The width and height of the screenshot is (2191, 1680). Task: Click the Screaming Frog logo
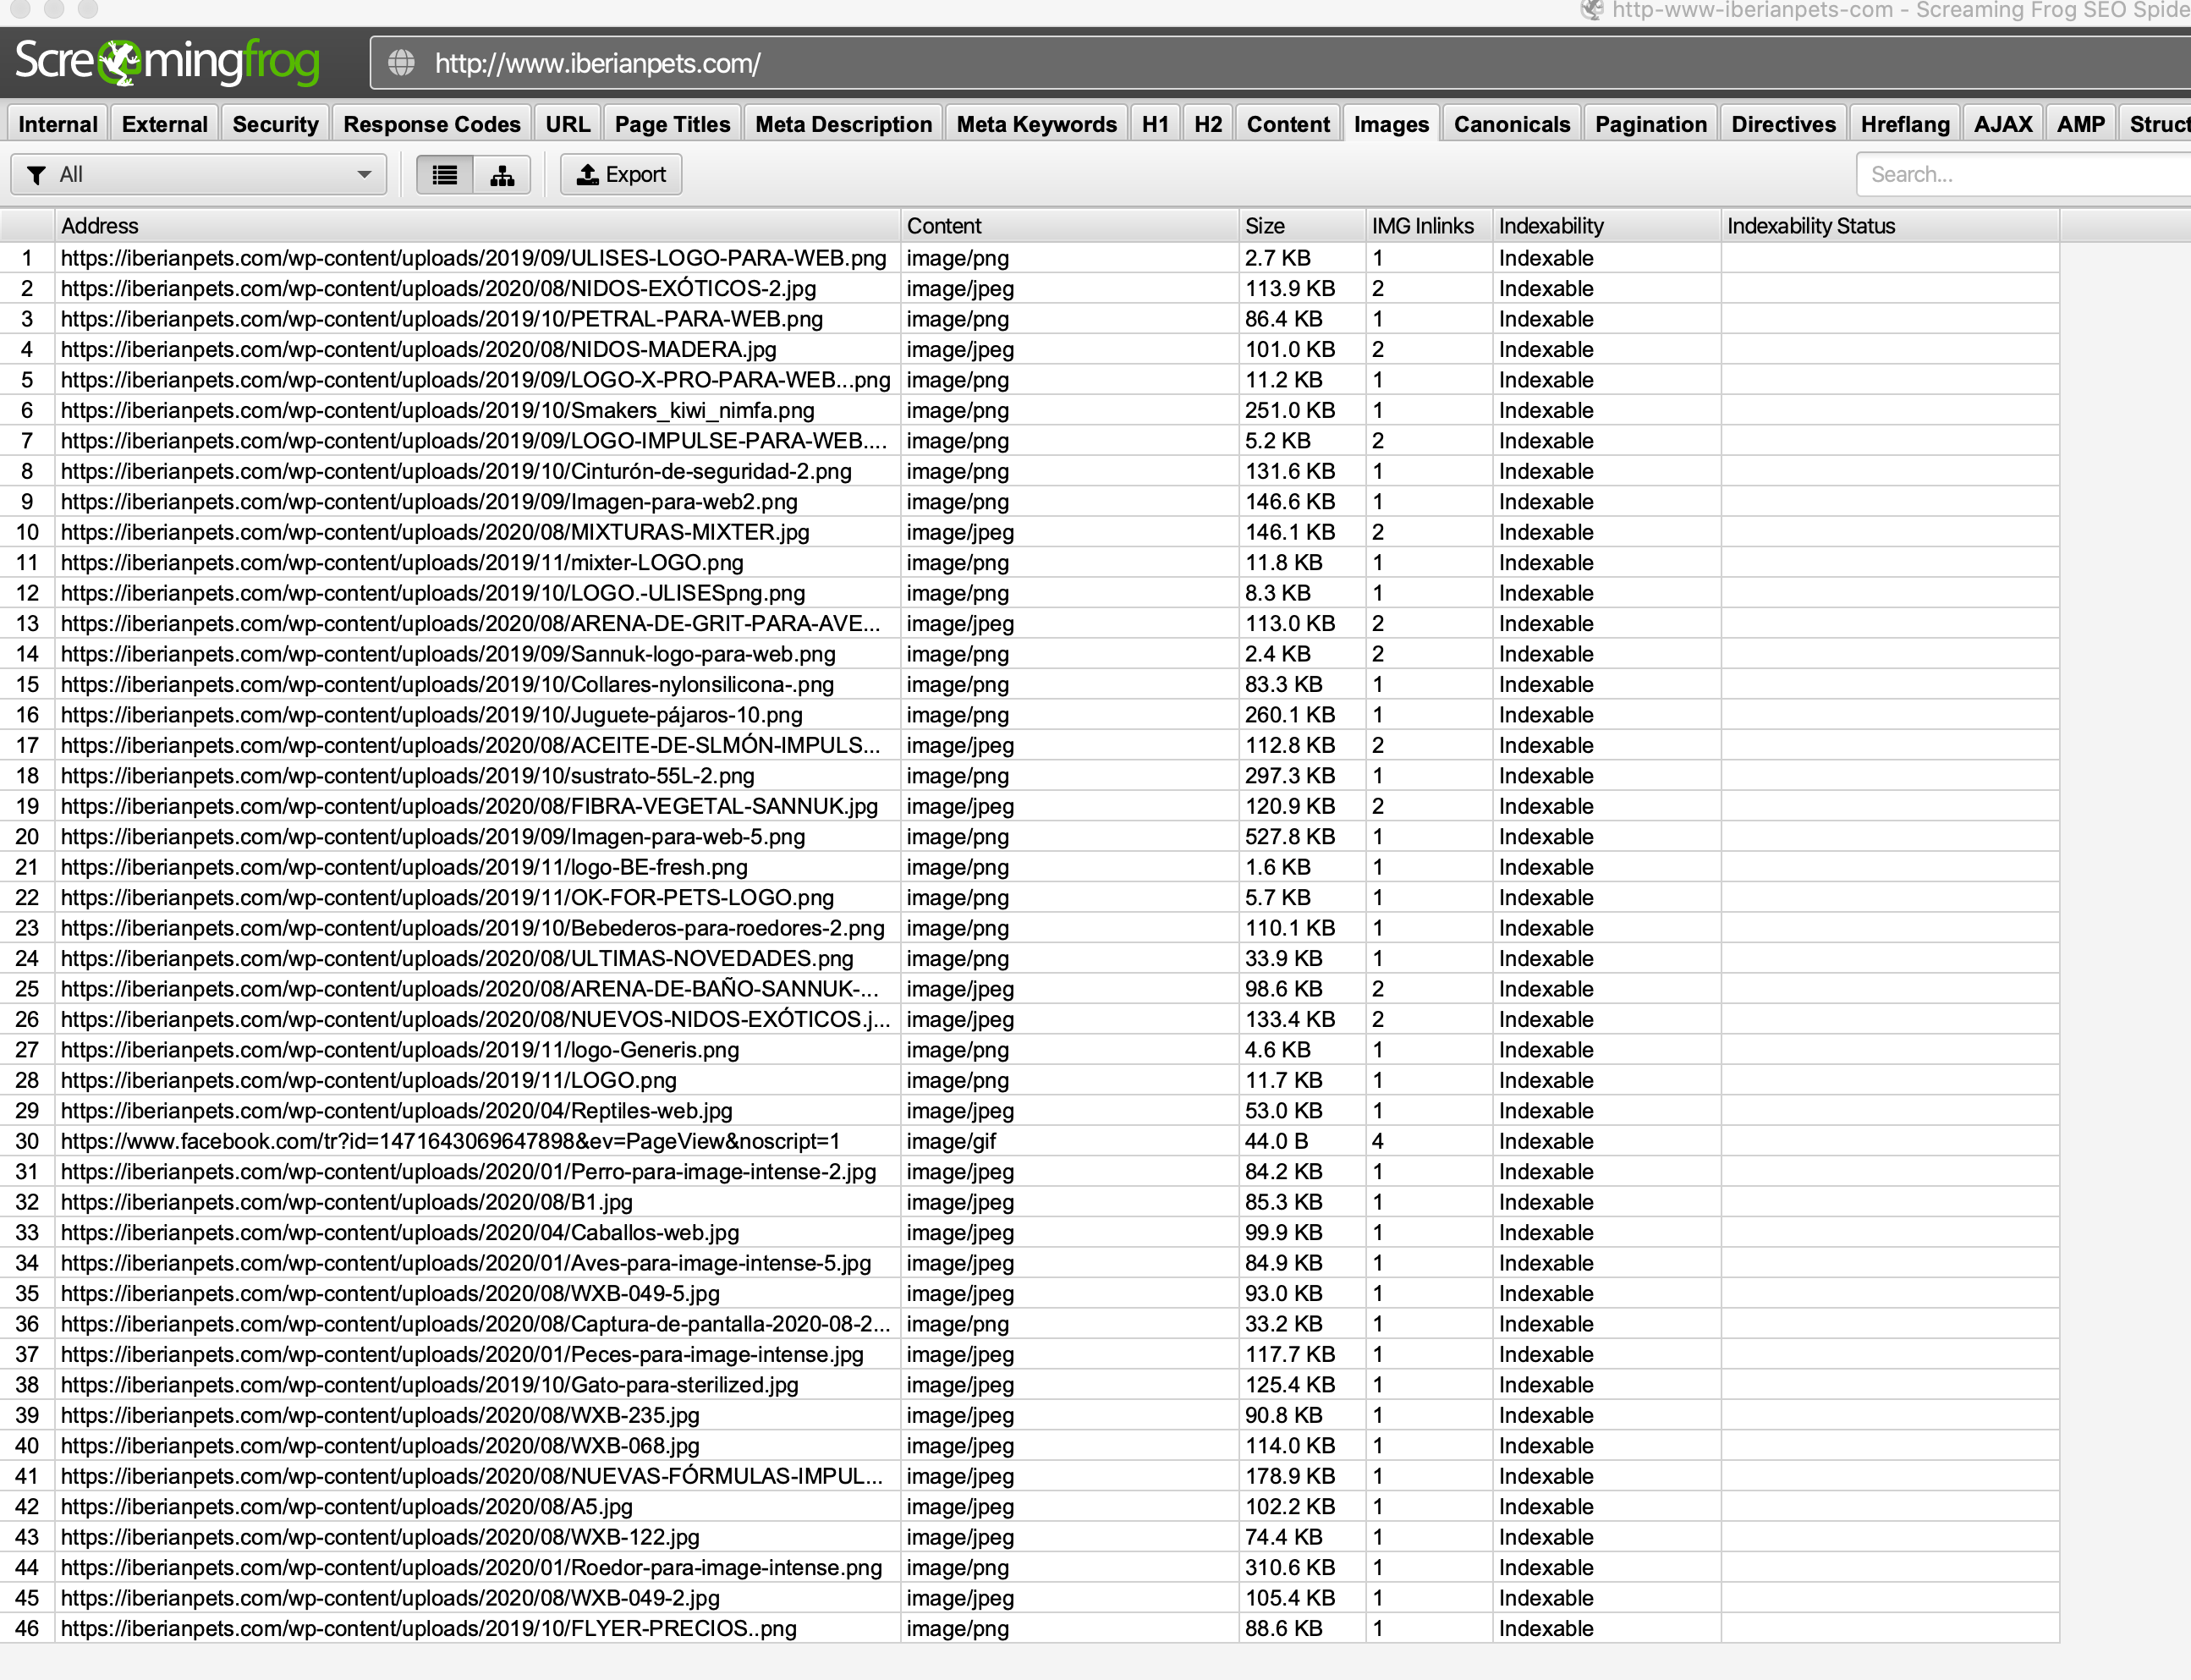[167, 62]
